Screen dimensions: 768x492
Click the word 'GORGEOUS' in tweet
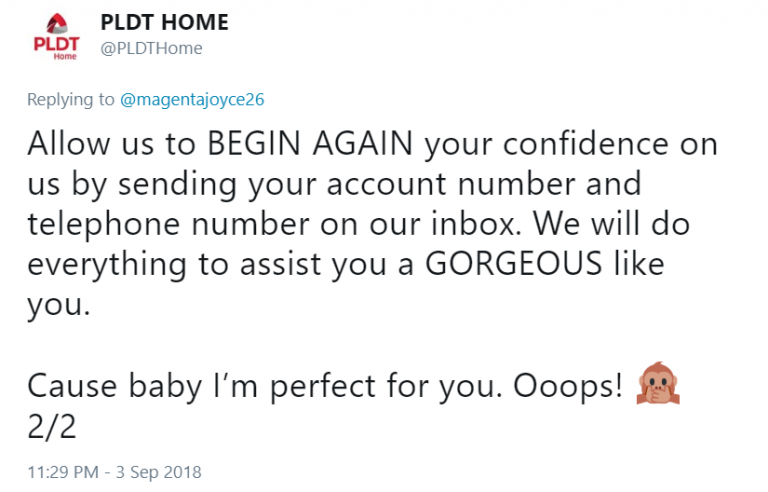tap(513, 264)
